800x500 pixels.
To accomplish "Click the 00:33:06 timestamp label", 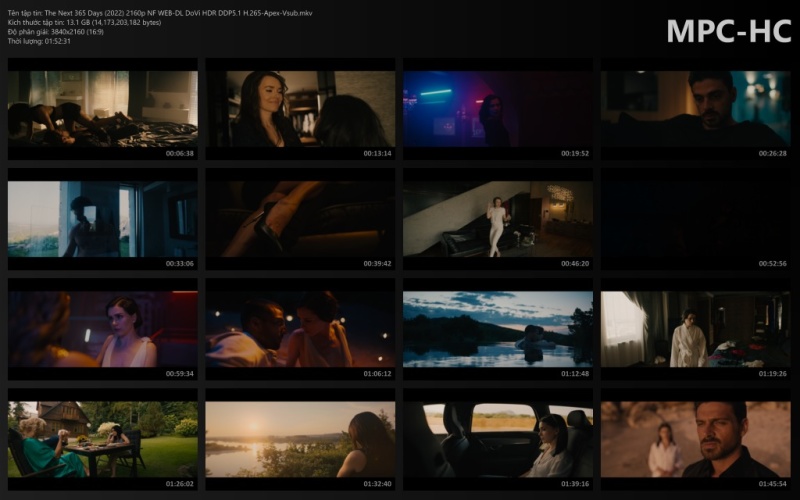I will pyautogui.click(x=180, y=263).
